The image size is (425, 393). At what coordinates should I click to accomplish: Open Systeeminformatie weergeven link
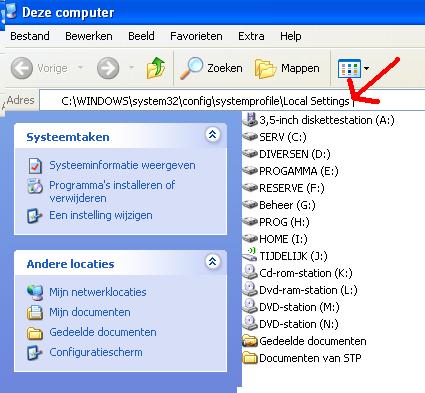pos(122,165)
